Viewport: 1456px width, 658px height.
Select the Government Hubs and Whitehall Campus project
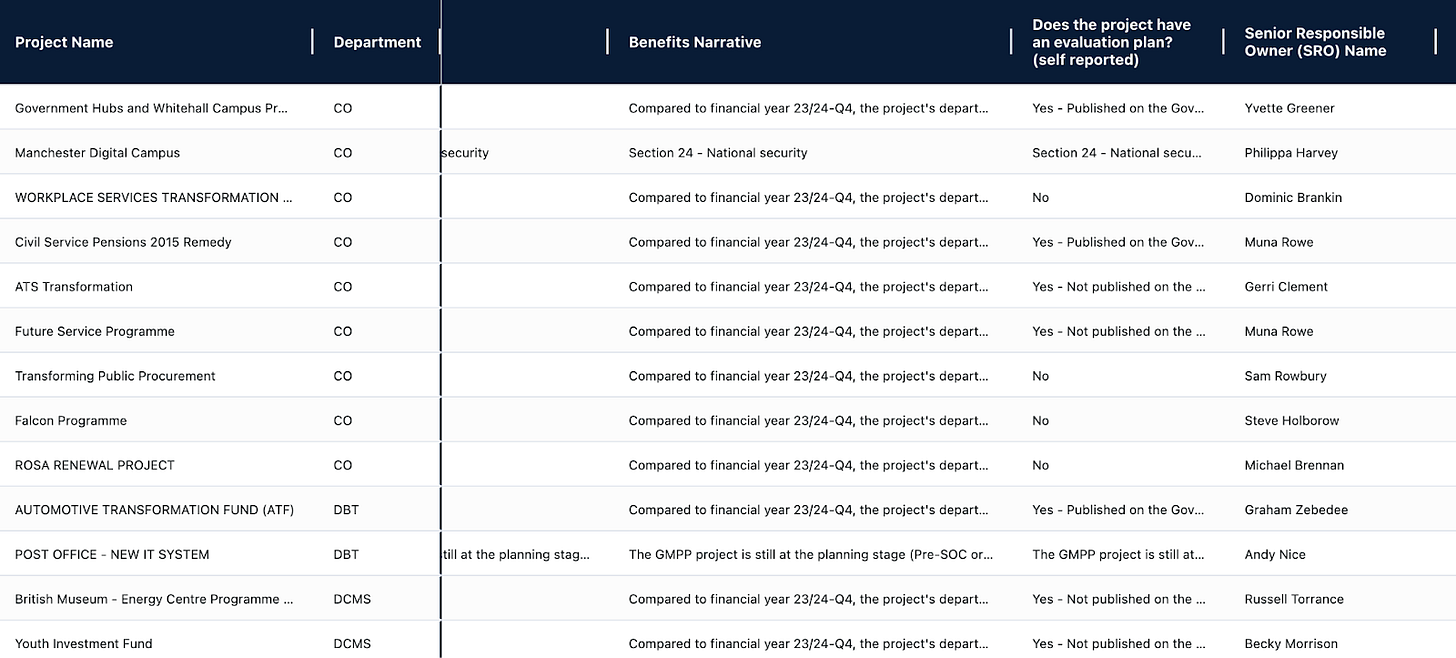click(152, 108)
